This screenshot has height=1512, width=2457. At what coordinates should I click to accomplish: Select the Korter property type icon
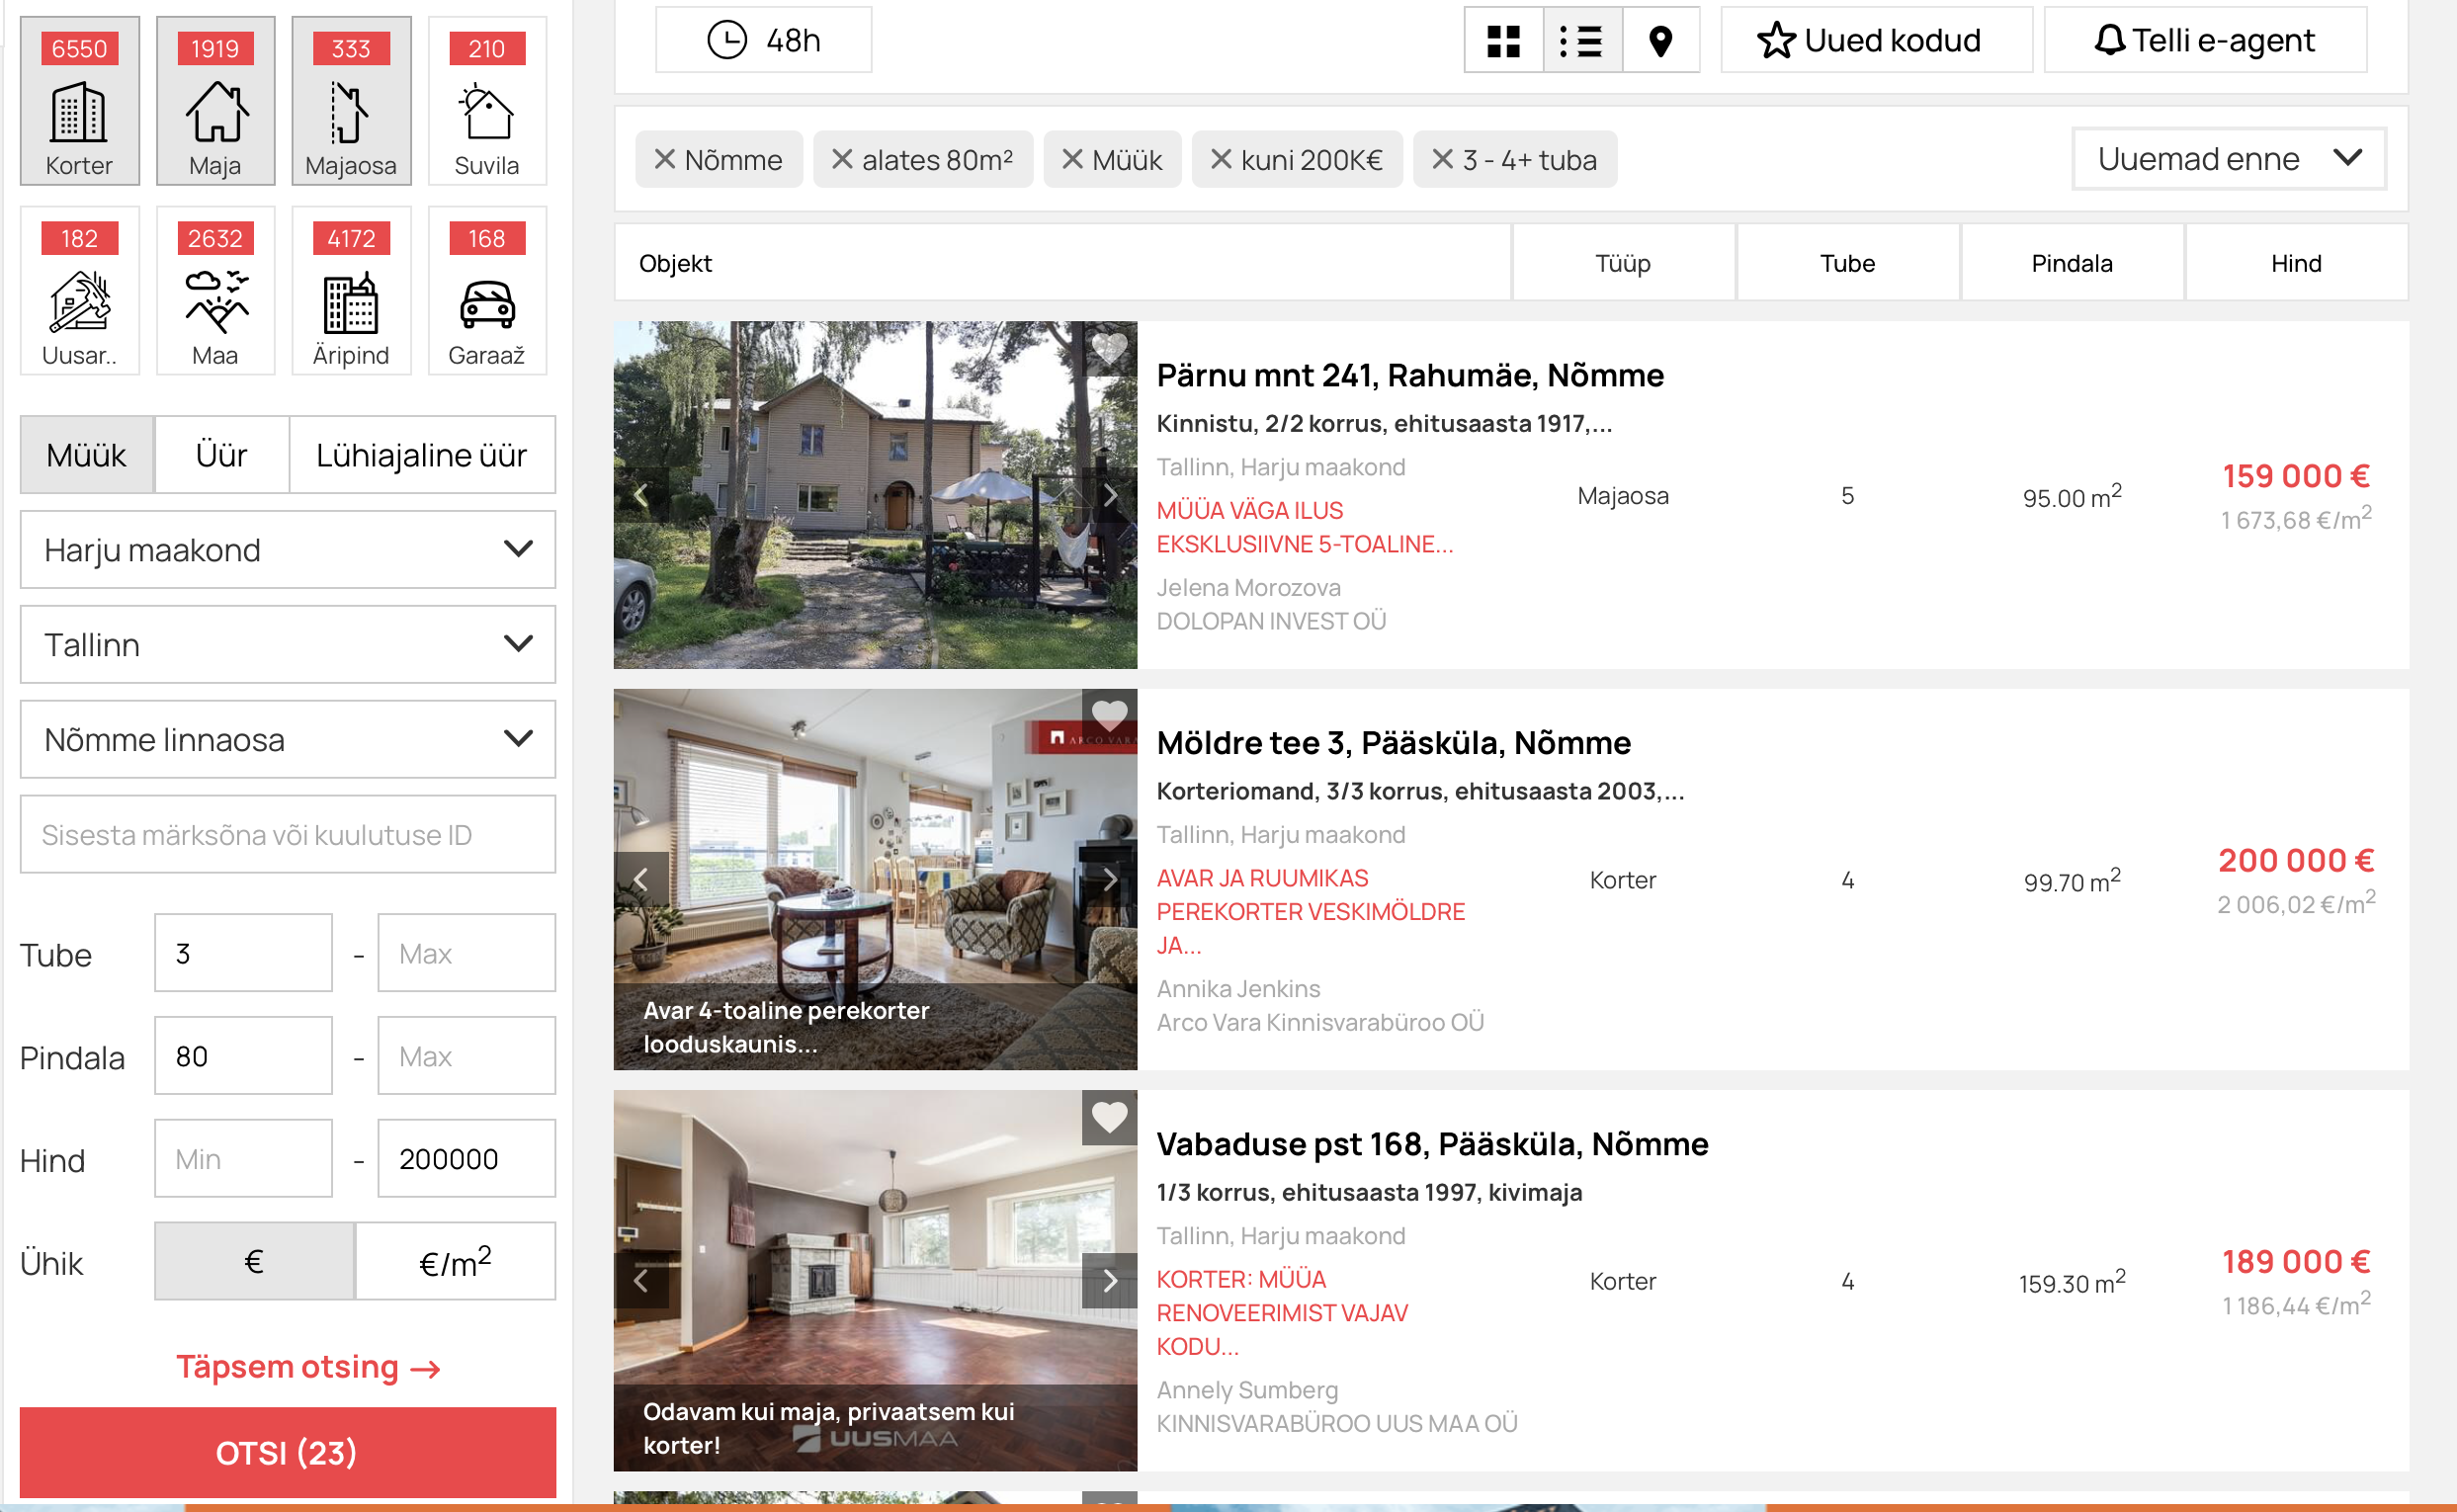[x=79, y=101]
